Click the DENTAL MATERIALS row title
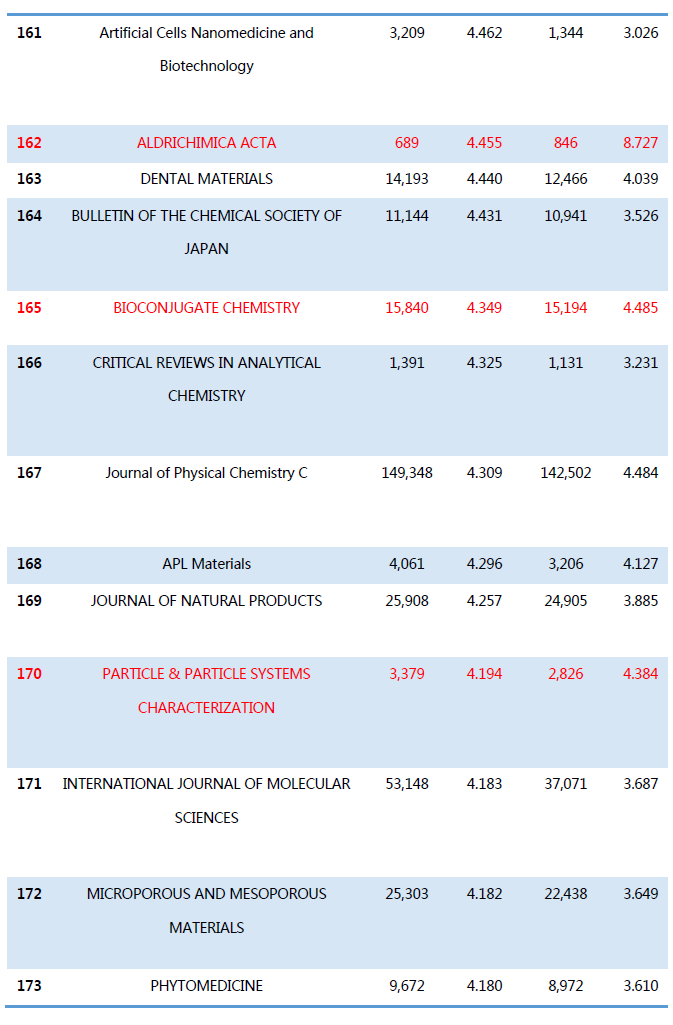The width and height of the screenshot is (673, 1025). (206, 179)
